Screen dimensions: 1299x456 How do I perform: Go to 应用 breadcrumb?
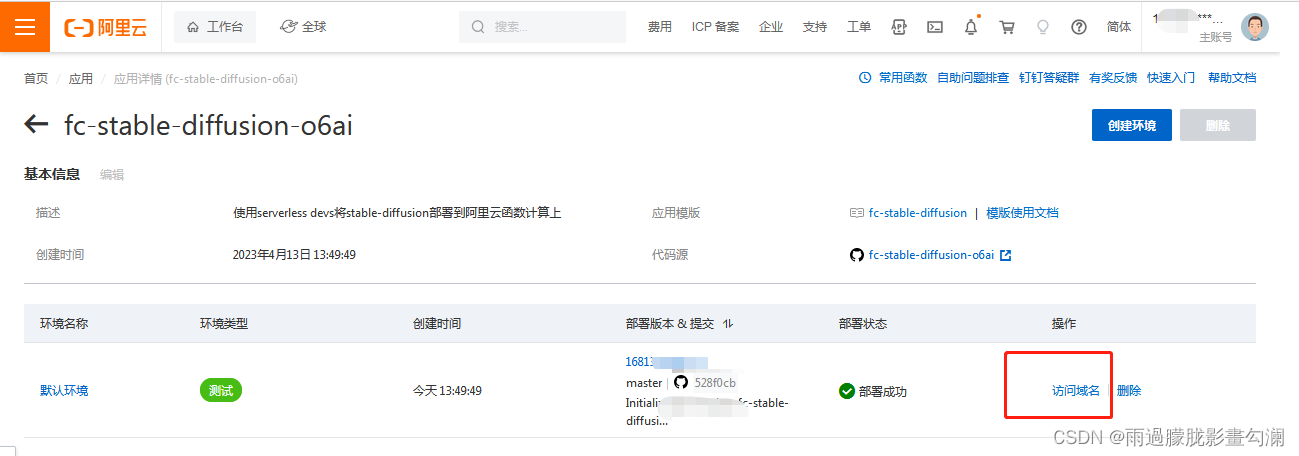[81, 78]
